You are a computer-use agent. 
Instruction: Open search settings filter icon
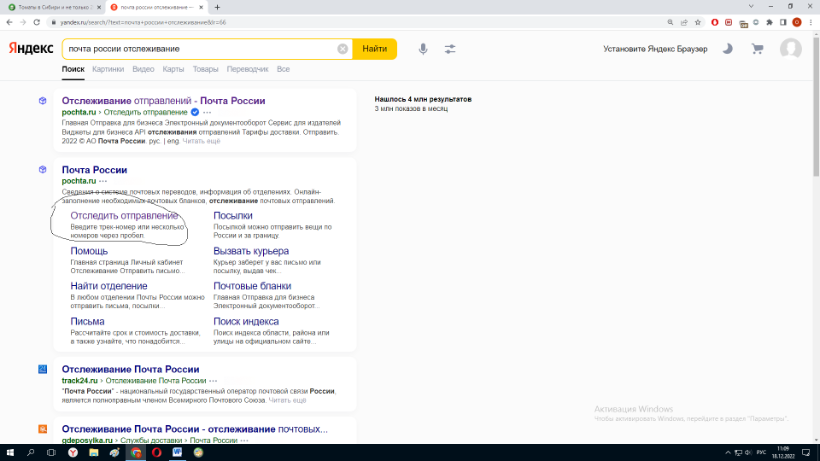[450, 48]
